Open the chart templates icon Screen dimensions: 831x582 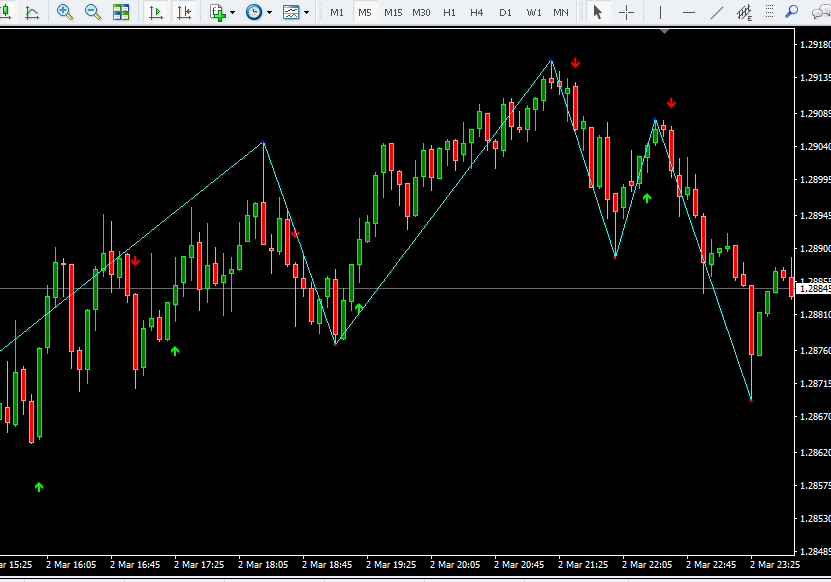tap(291, 12)
